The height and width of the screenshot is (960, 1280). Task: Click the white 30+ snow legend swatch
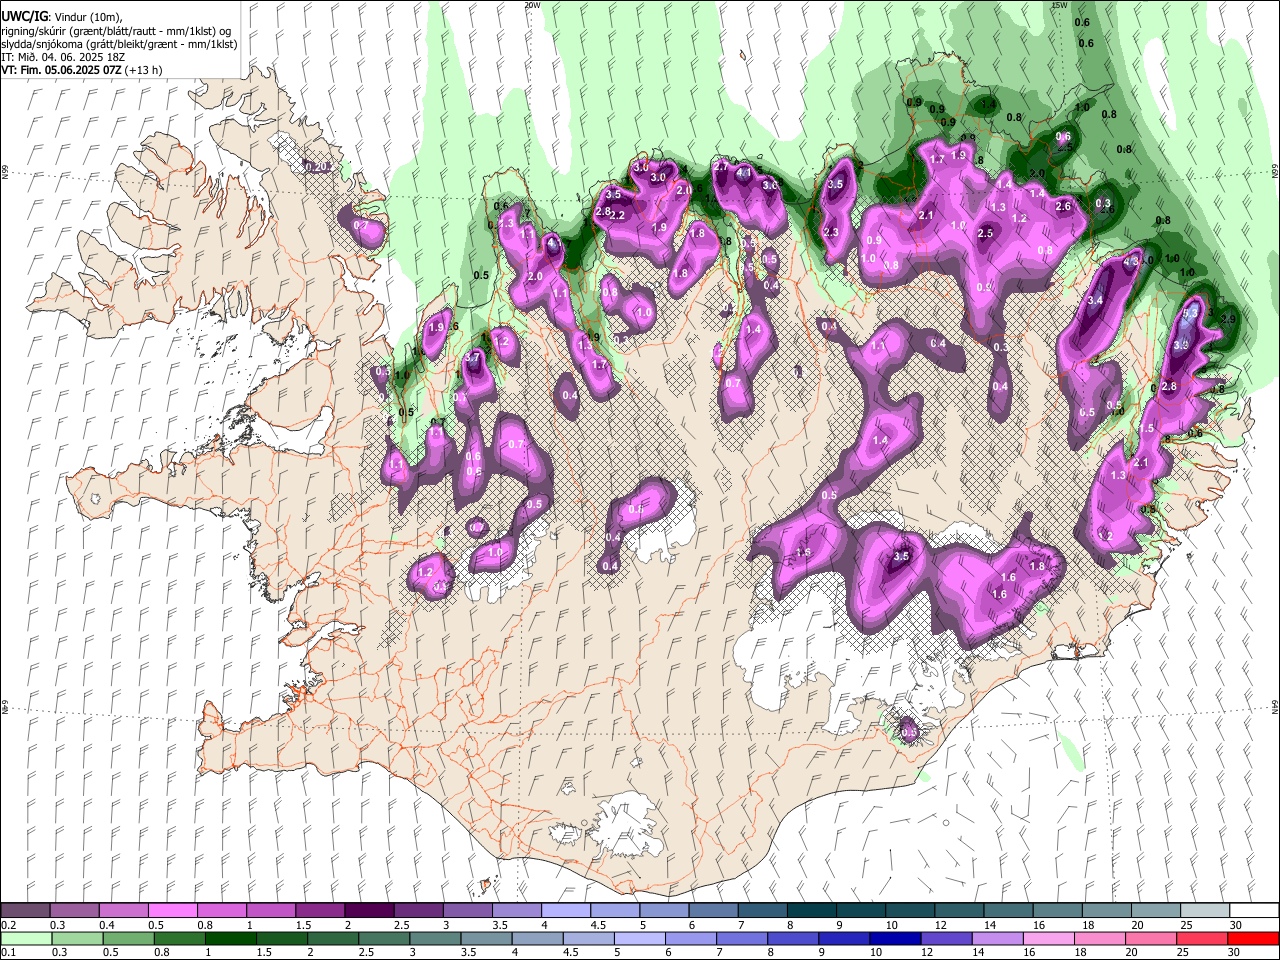point(1253,911)
